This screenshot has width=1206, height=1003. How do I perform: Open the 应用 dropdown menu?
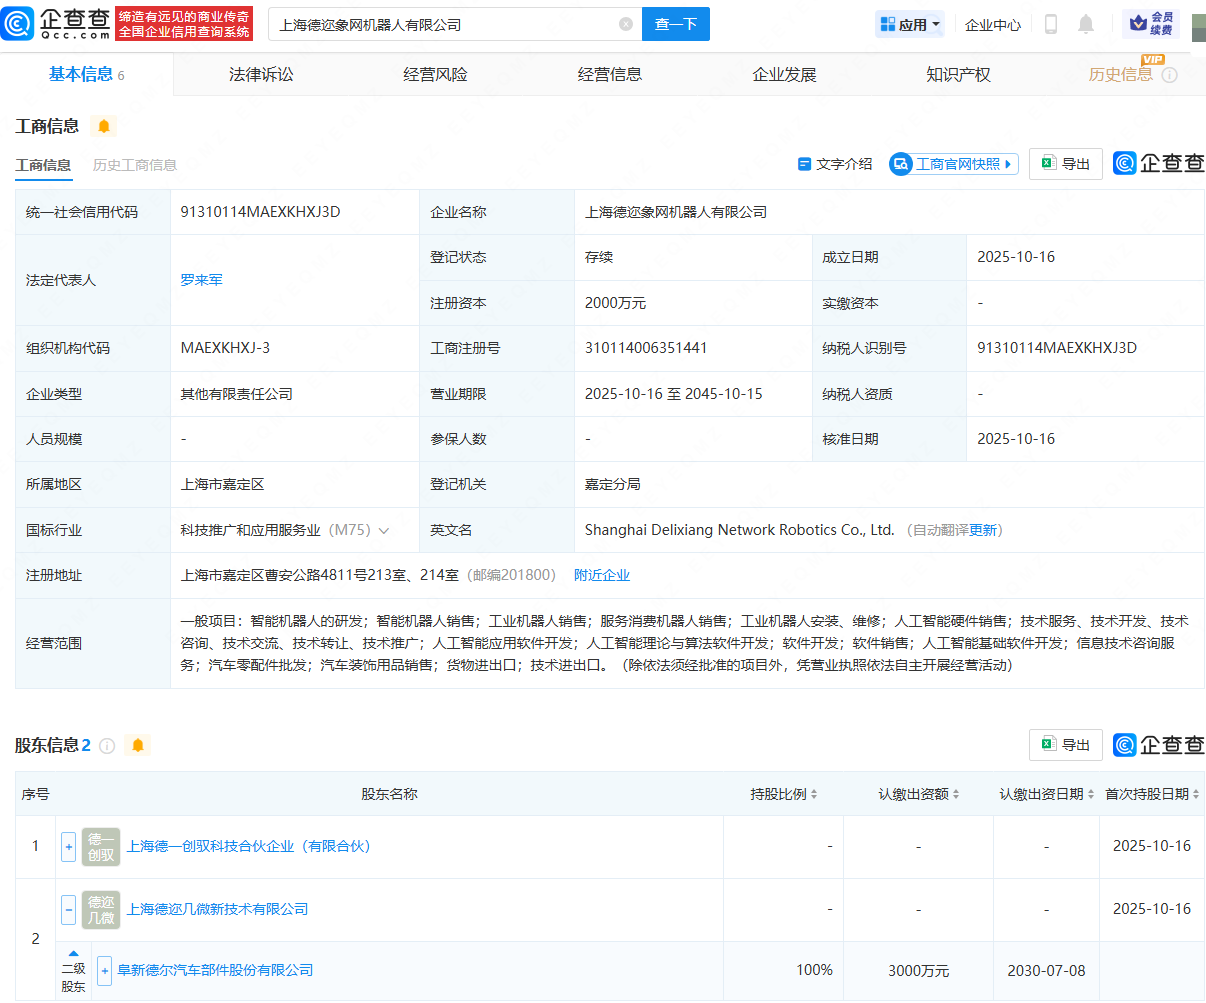pyautogui.click(x=910, y=24)
